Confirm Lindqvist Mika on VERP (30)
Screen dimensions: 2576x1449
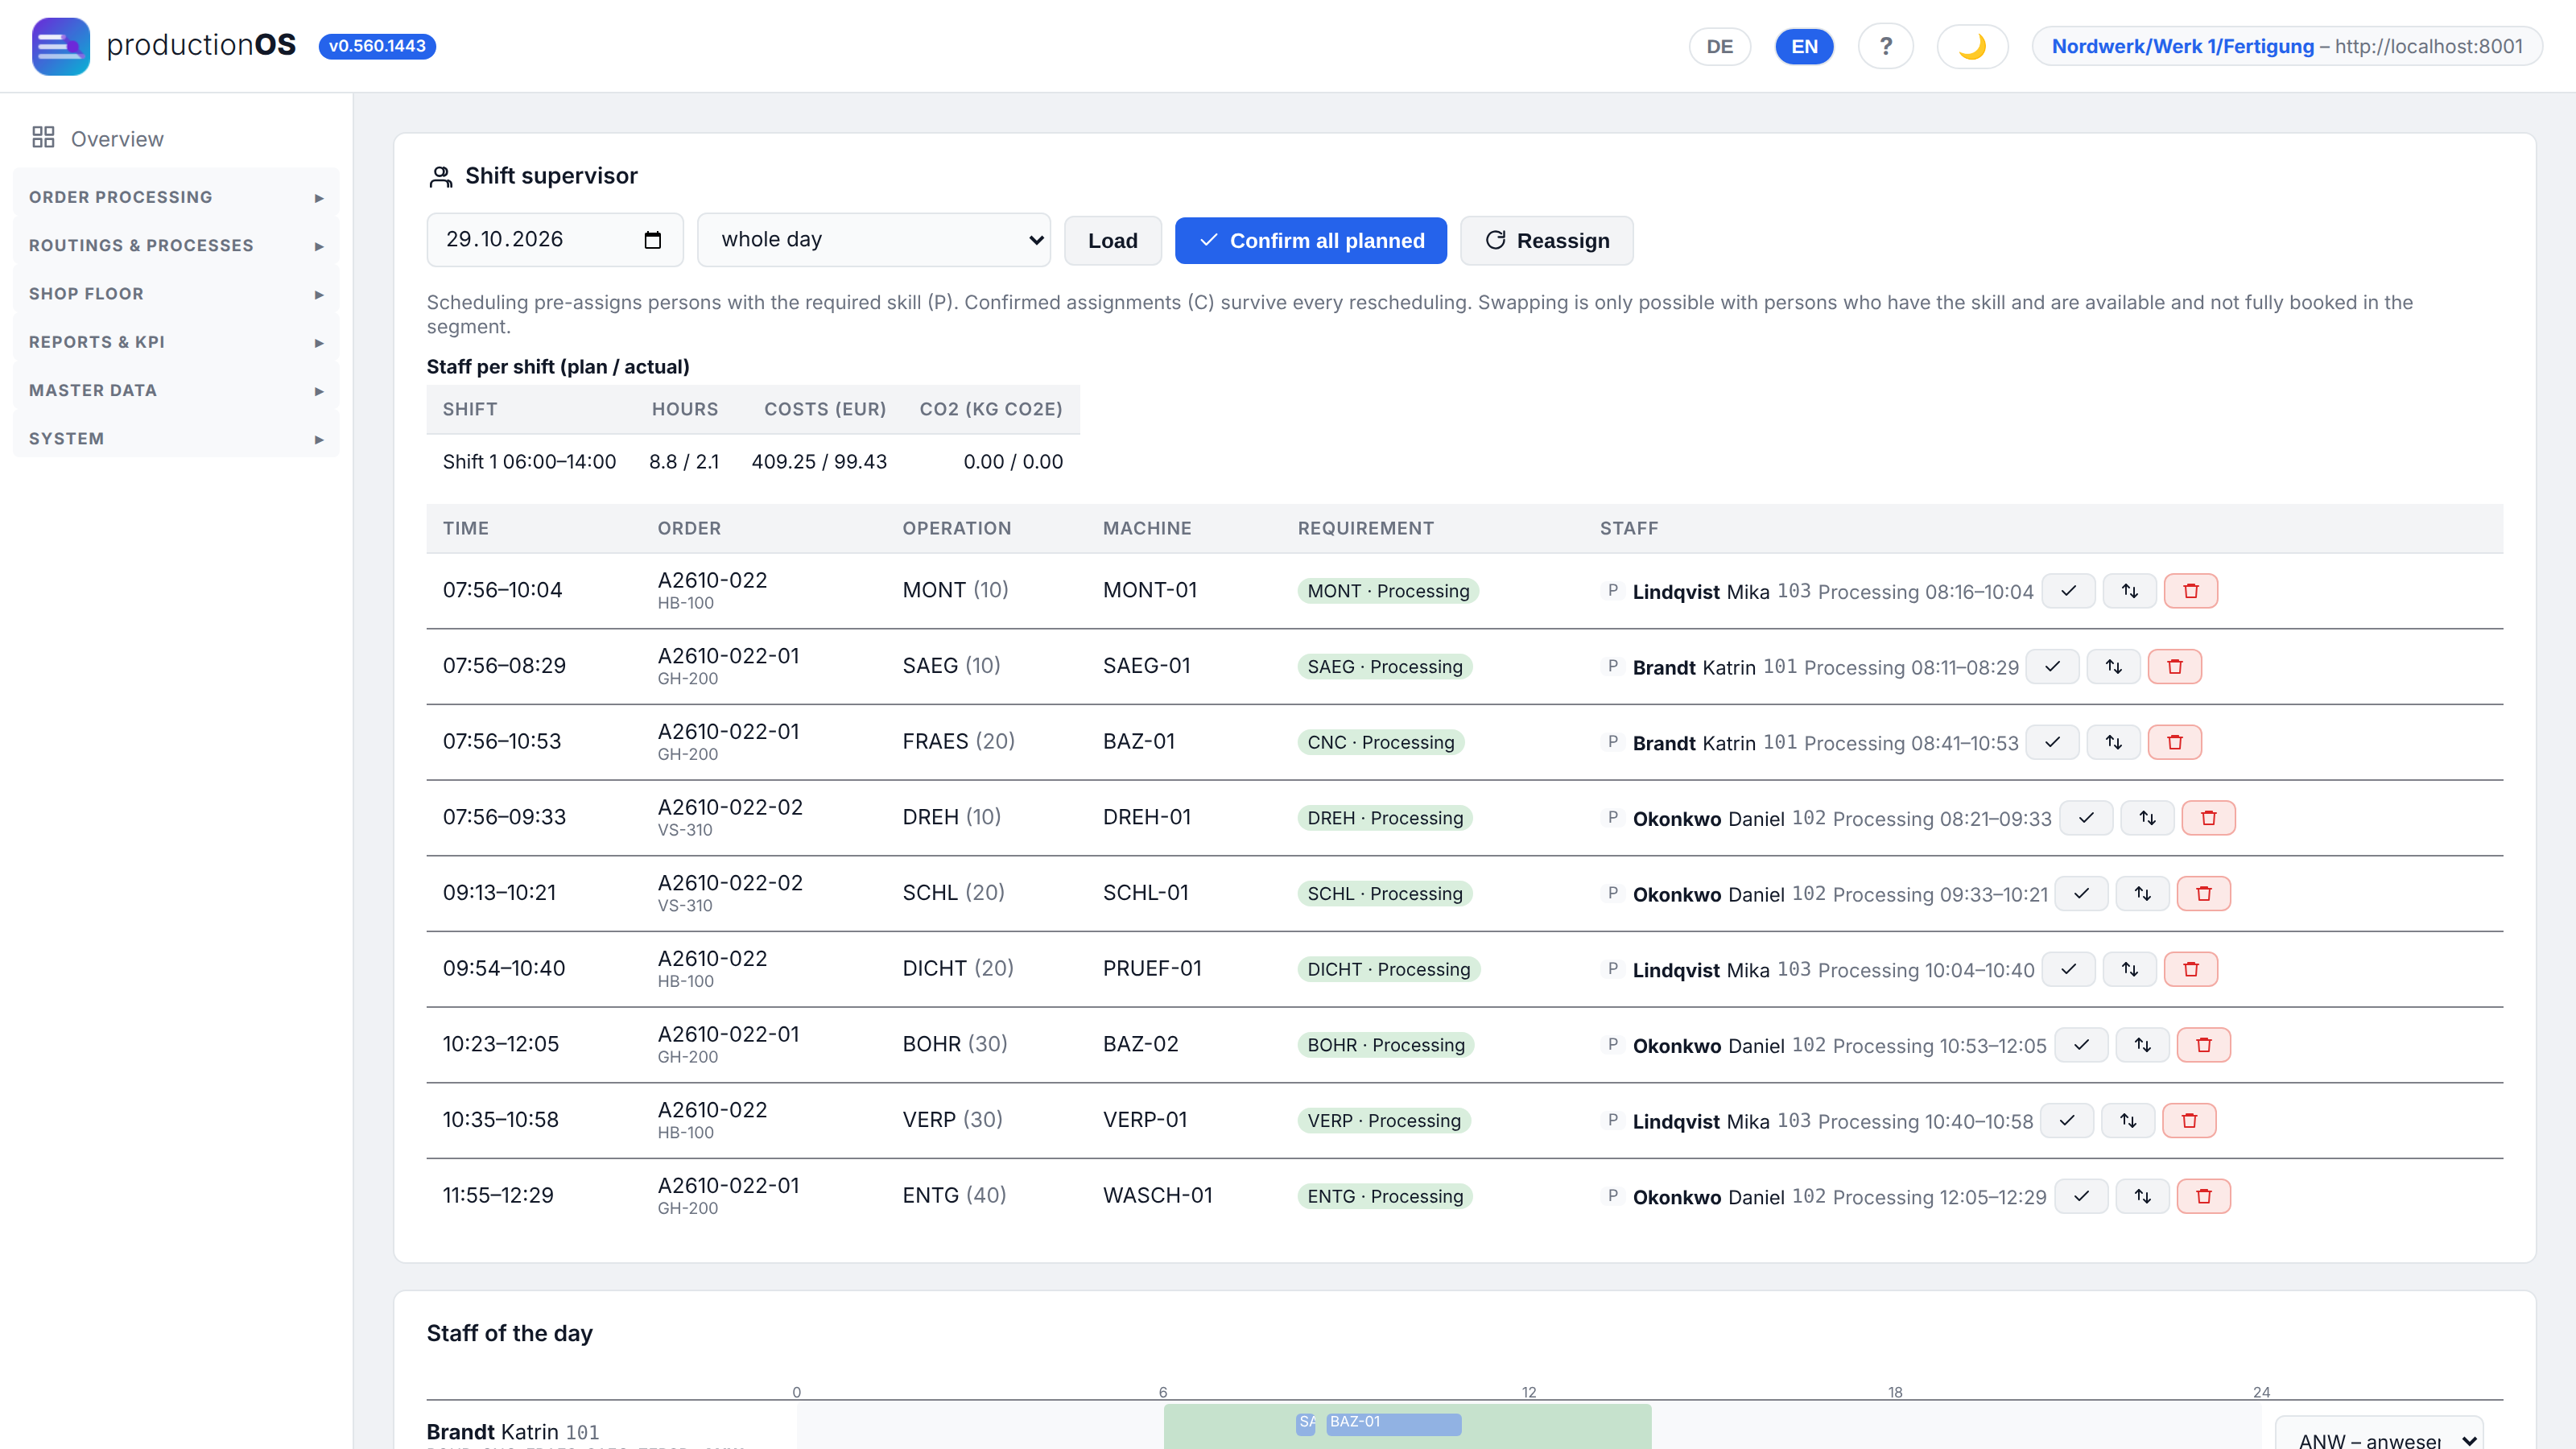coord(2067,1121)
